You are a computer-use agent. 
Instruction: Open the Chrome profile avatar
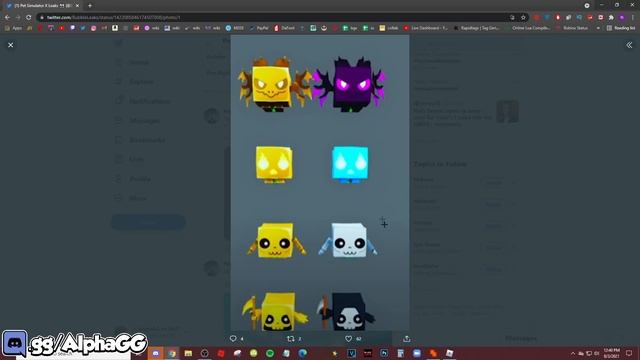click(x=622, y=18)
